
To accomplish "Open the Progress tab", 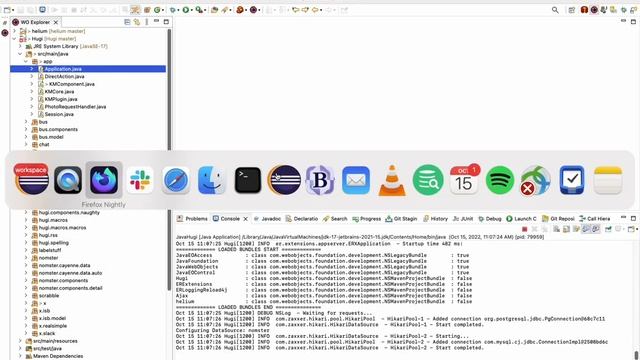I will [367, 219].
